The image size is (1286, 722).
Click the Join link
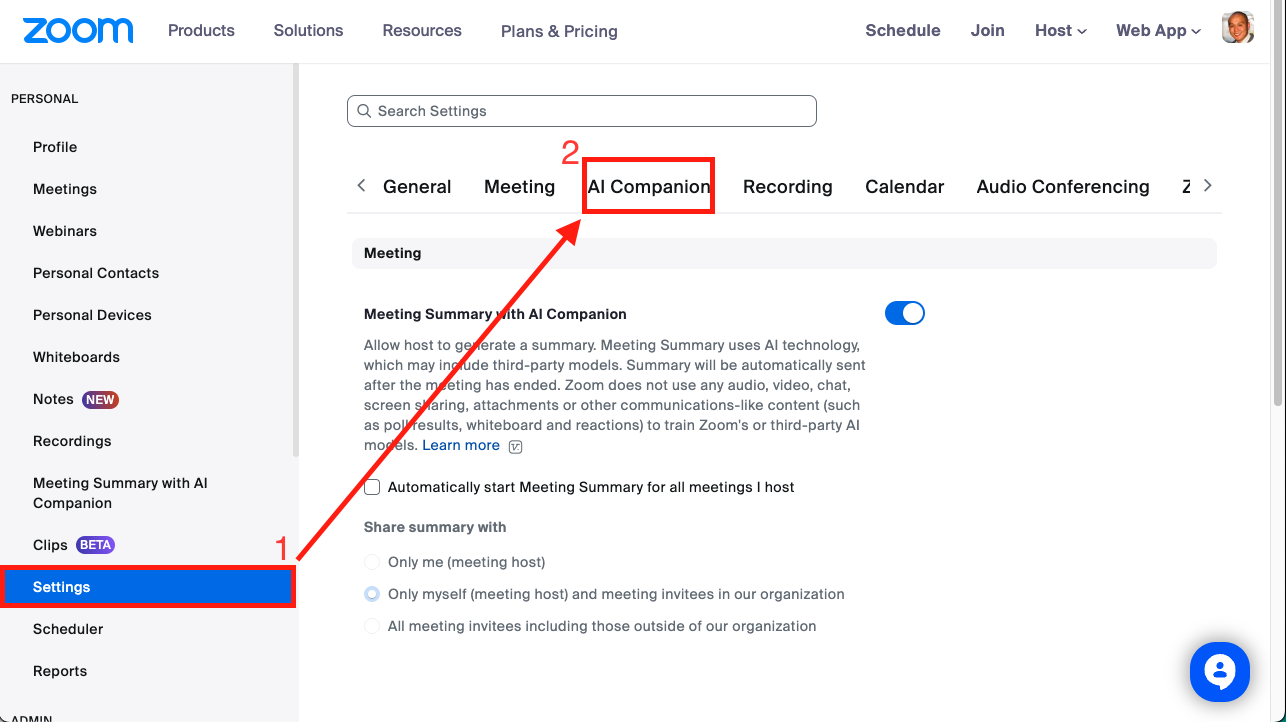pos(987,30)
